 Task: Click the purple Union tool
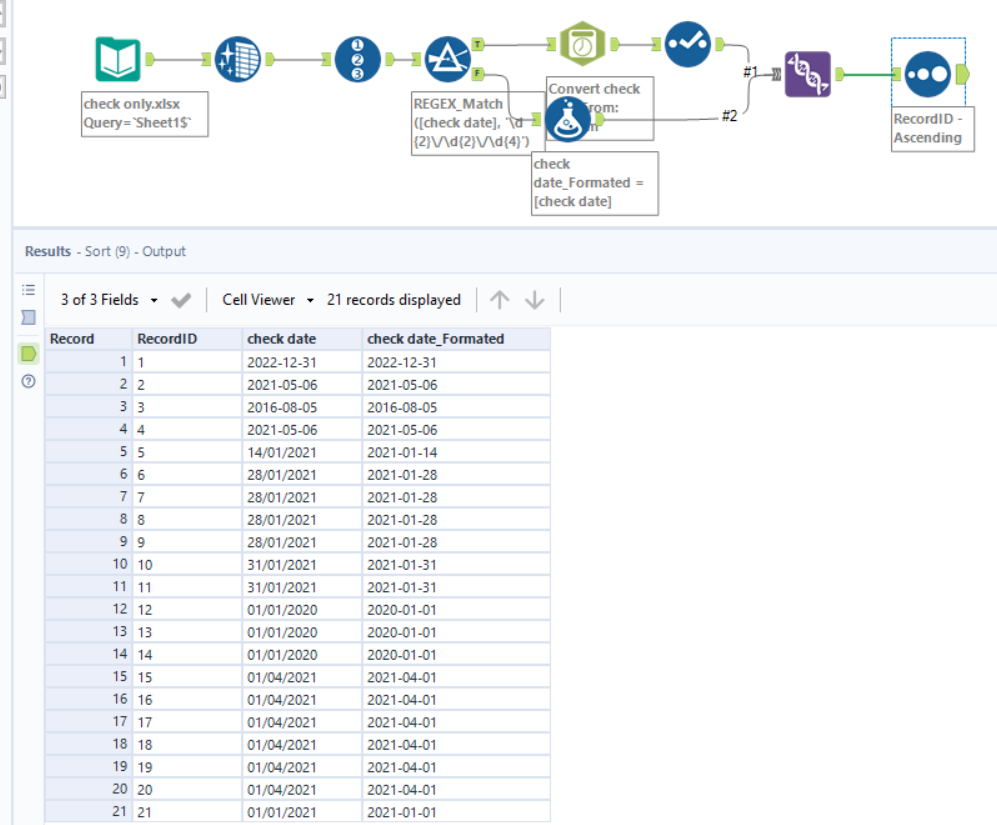(x=808, y=73)
